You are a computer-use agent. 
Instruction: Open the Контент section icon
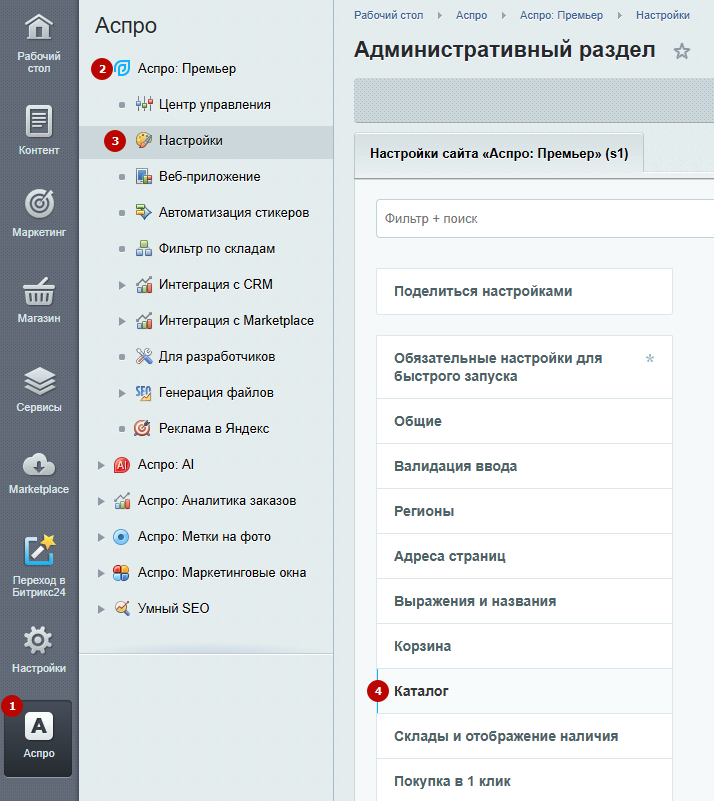39,121
